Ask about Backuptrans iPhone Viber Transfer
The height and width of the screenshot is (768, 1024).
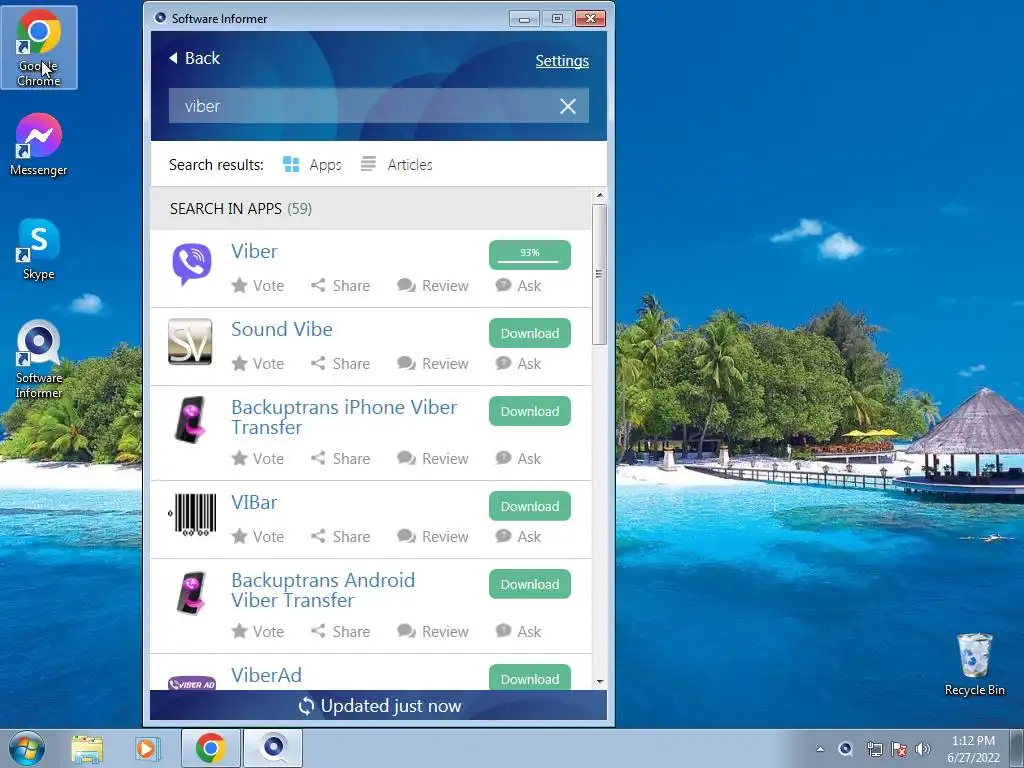519,458
